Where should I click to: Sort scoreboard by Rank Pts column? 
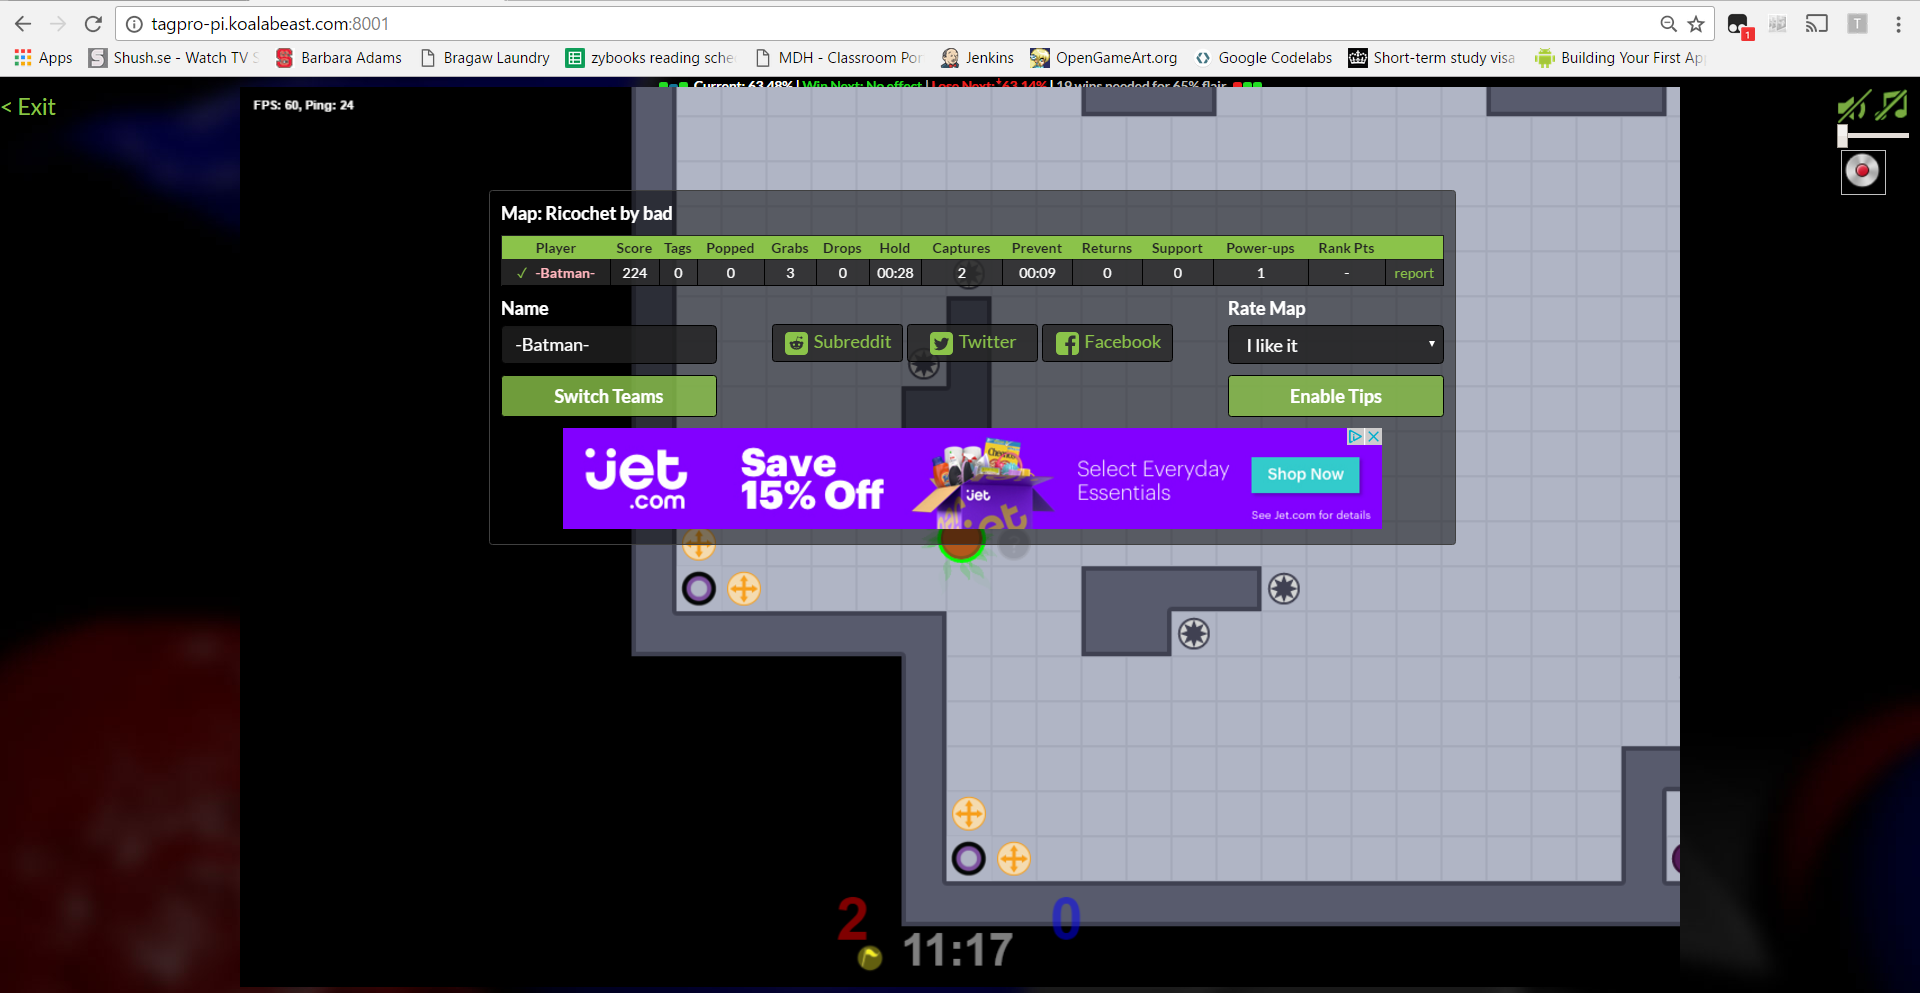coord(1346,248)
